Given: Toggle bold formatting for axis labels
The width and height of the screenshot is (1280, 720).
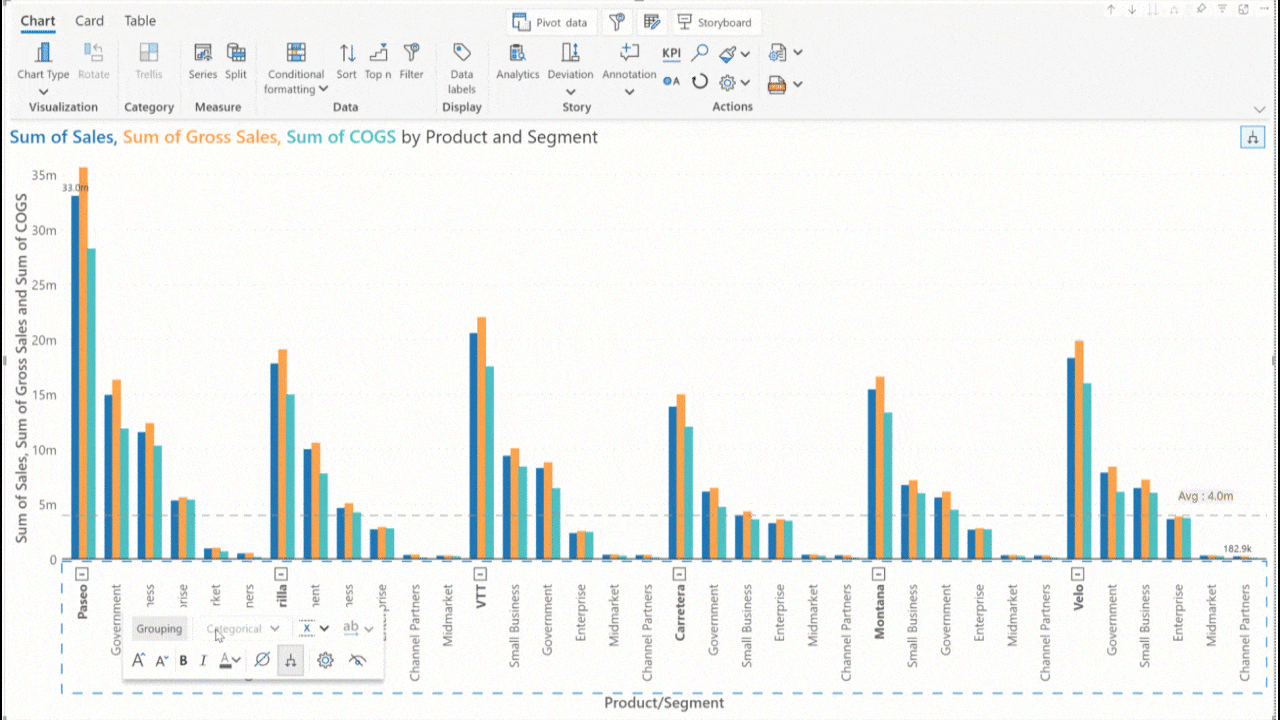Looking at the screenshot, I should pyautogui.click(x=183, y=660).
